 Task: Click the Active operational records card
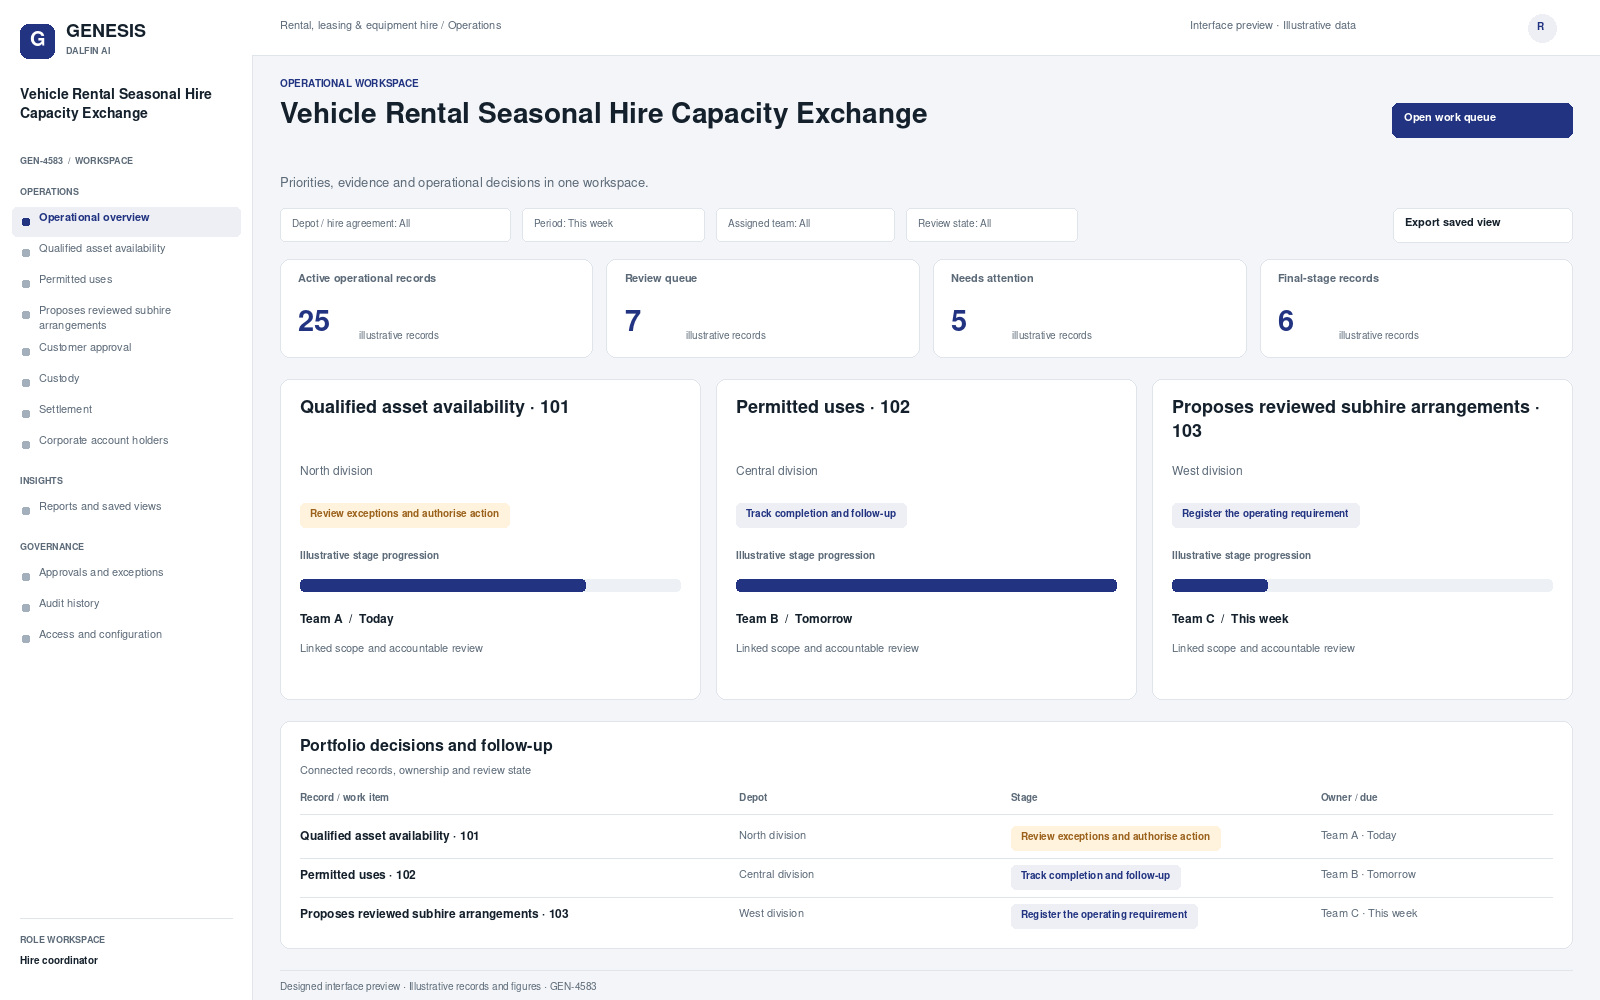tap(436, 308)
